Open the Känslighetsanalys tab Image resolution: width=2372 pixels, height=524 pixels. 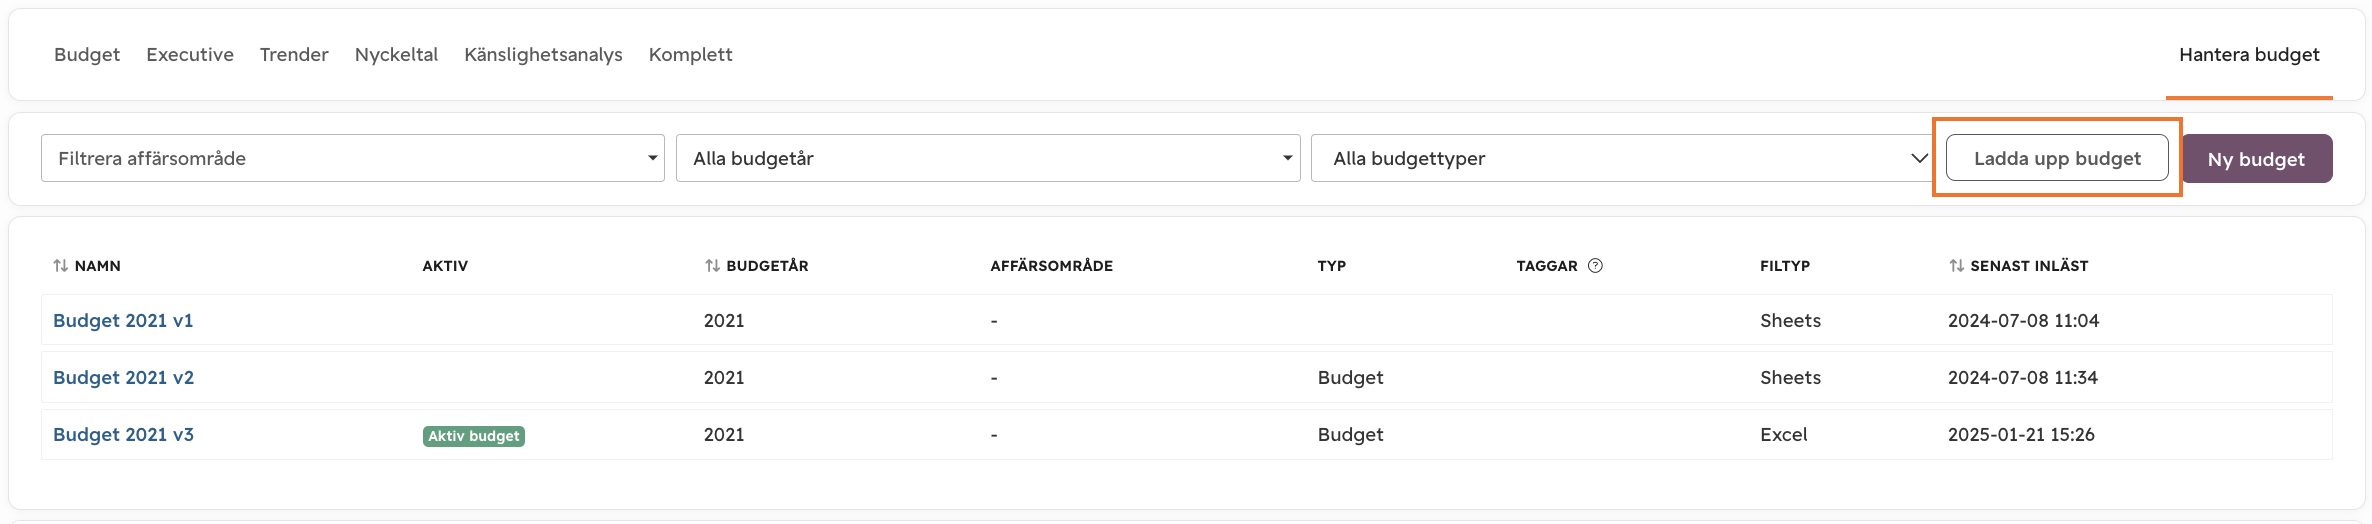pyautogui.click(x=543, y=55)
